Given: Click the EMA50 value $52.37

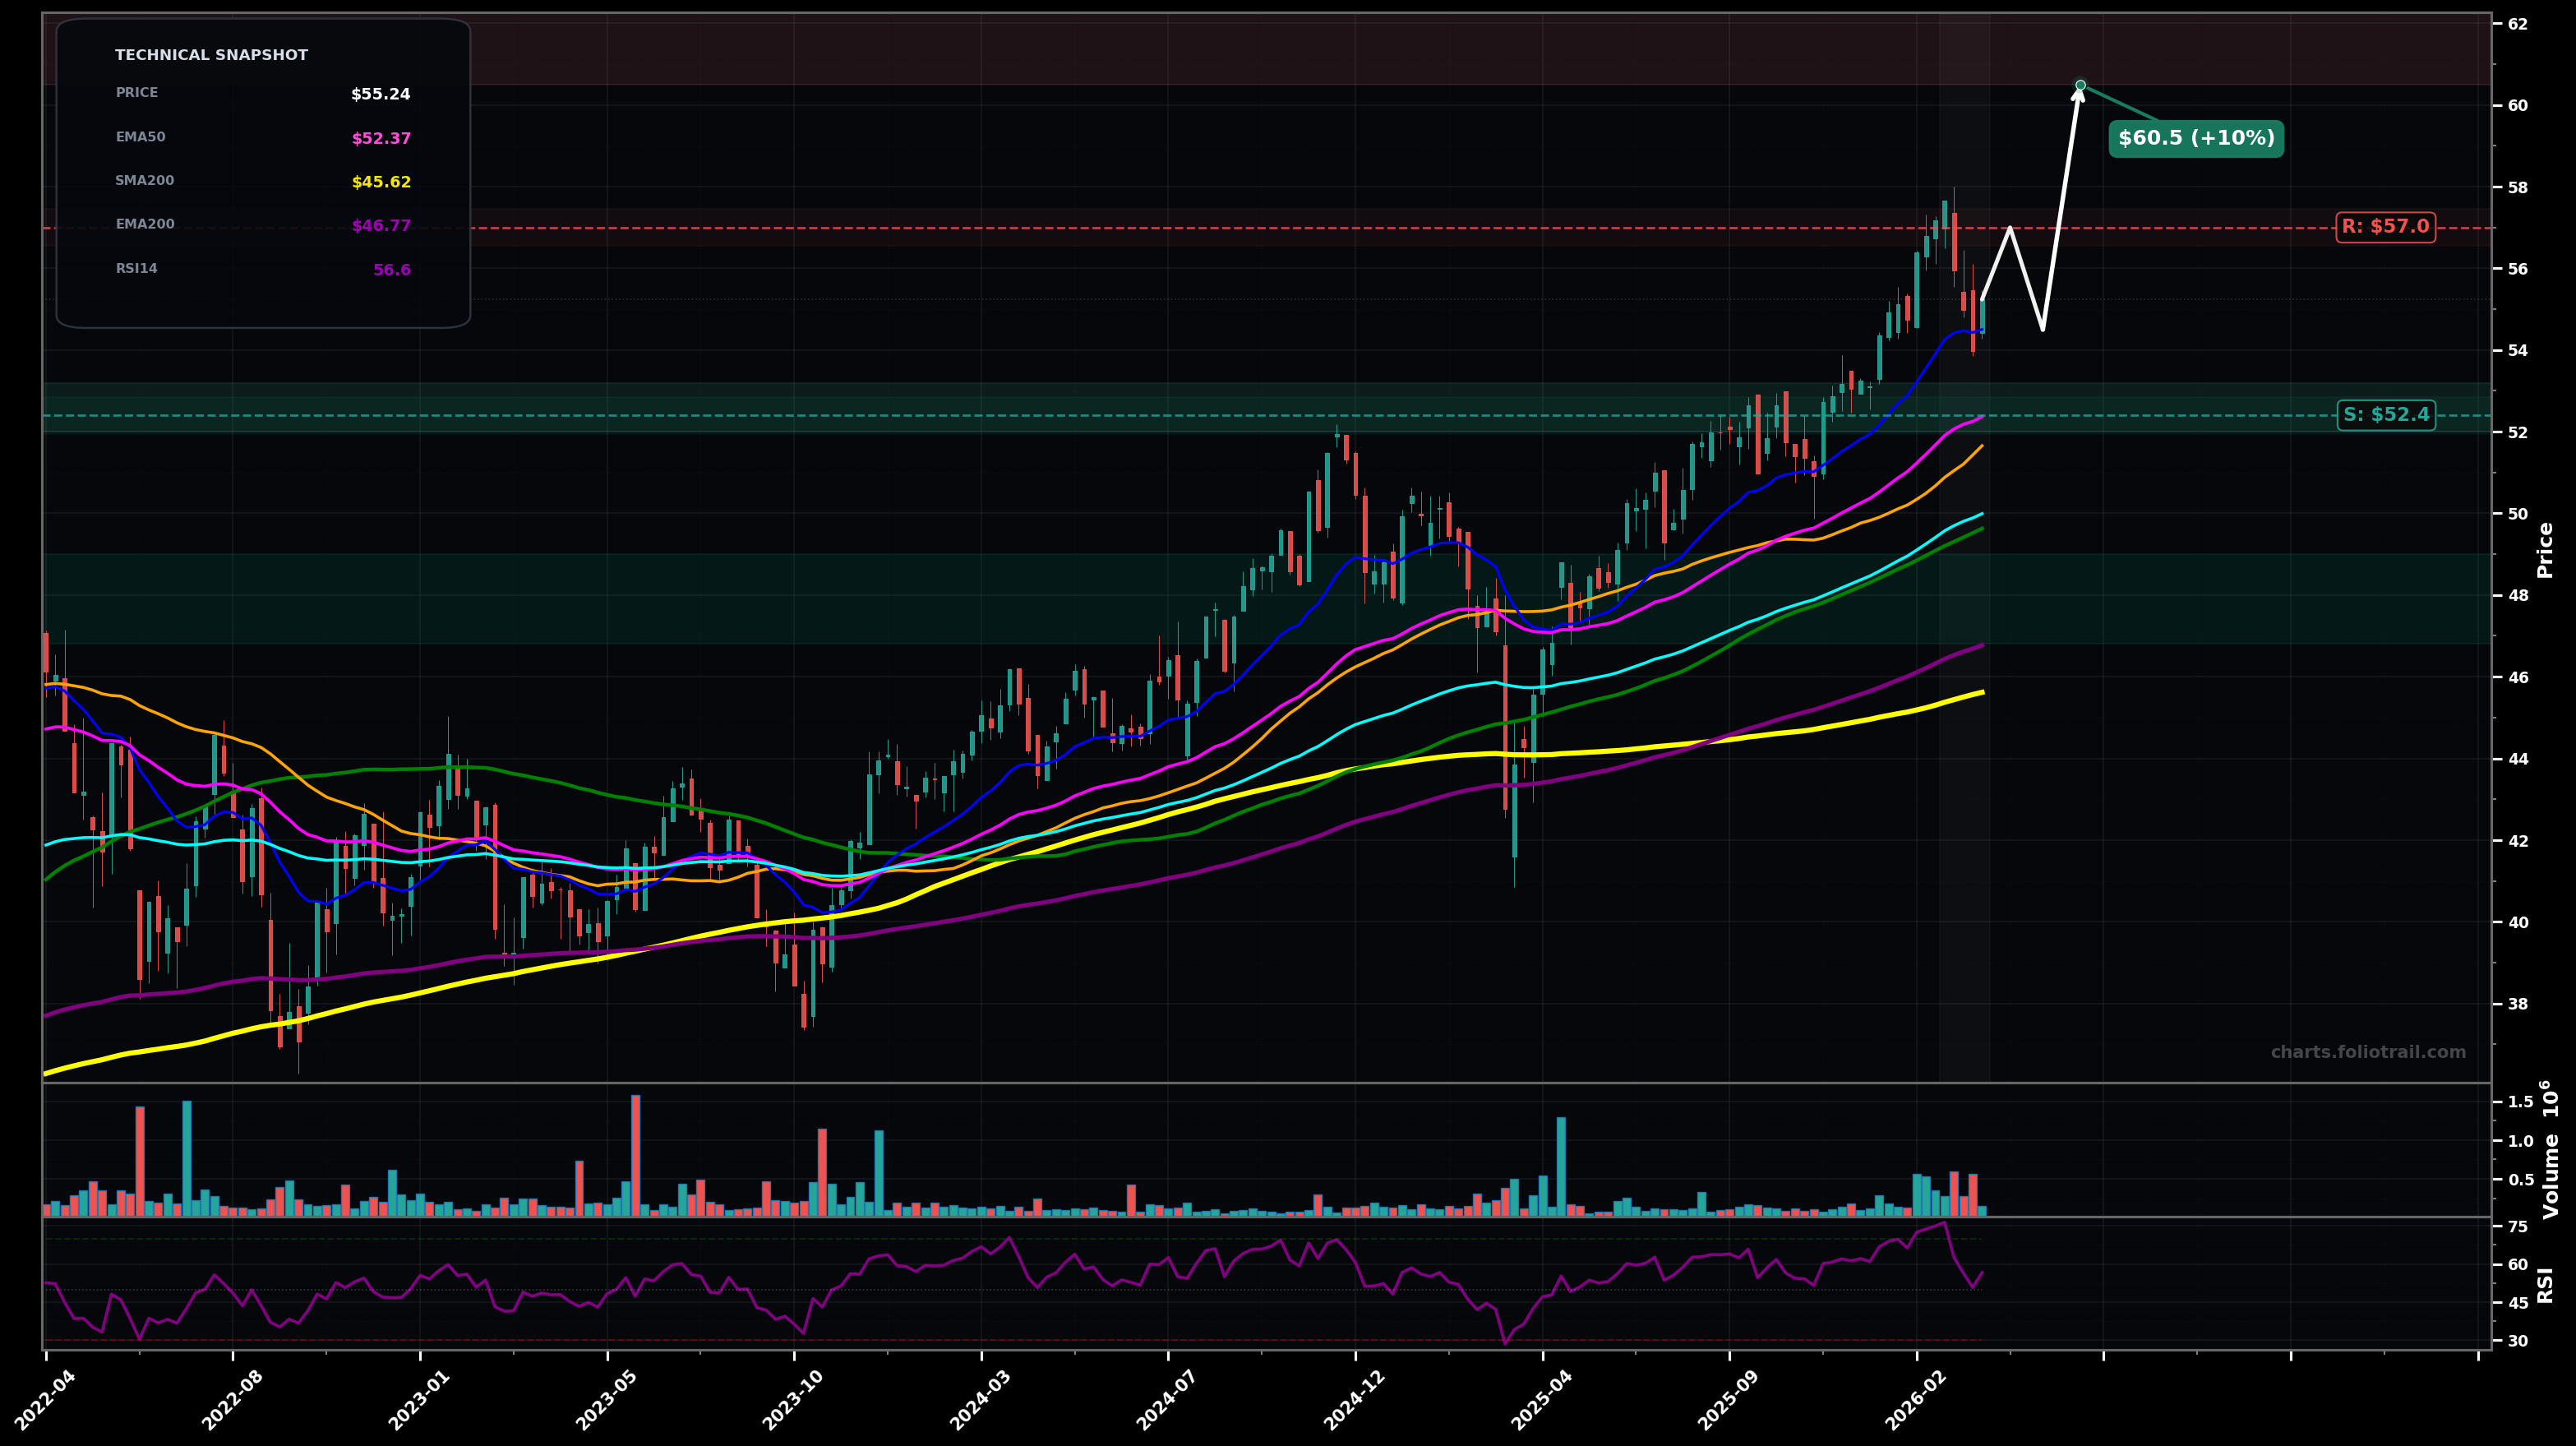Looking at the screenshot, I should [x=383, y=137].
